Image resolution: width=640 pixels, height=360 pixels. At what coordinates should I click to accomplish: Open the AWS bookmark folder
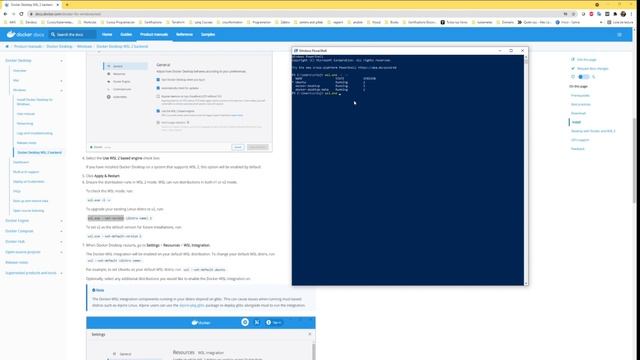coord(10,22)
